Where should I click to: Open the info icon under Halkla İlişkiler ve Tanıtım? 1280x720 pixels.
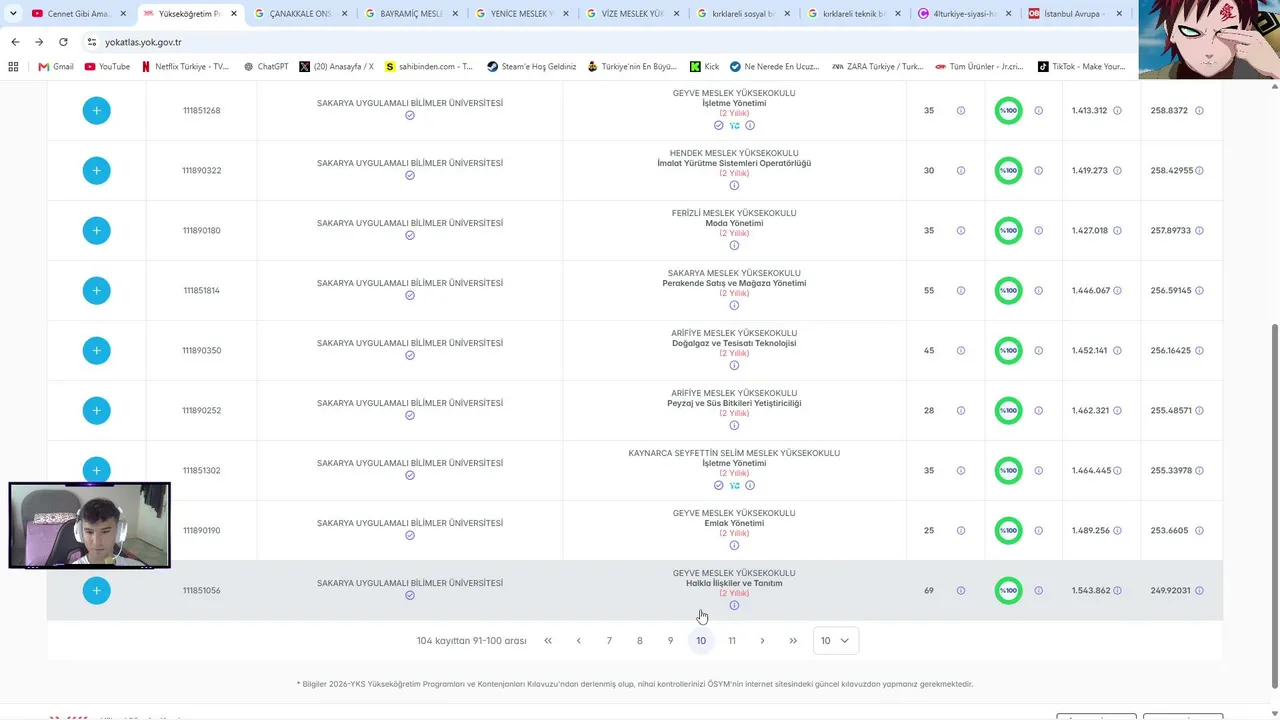(x=734, y=605)
